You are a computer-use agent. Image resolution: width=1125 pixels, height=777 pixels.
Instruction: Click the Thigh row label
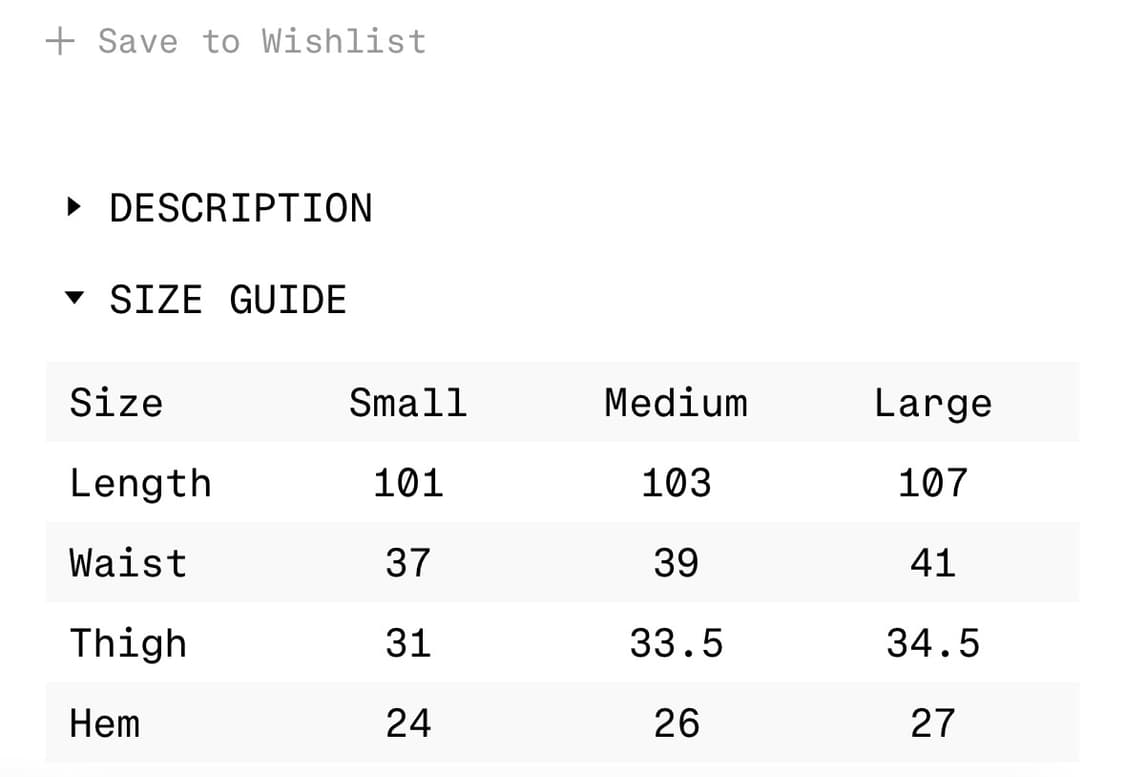(x=128, y=644)
